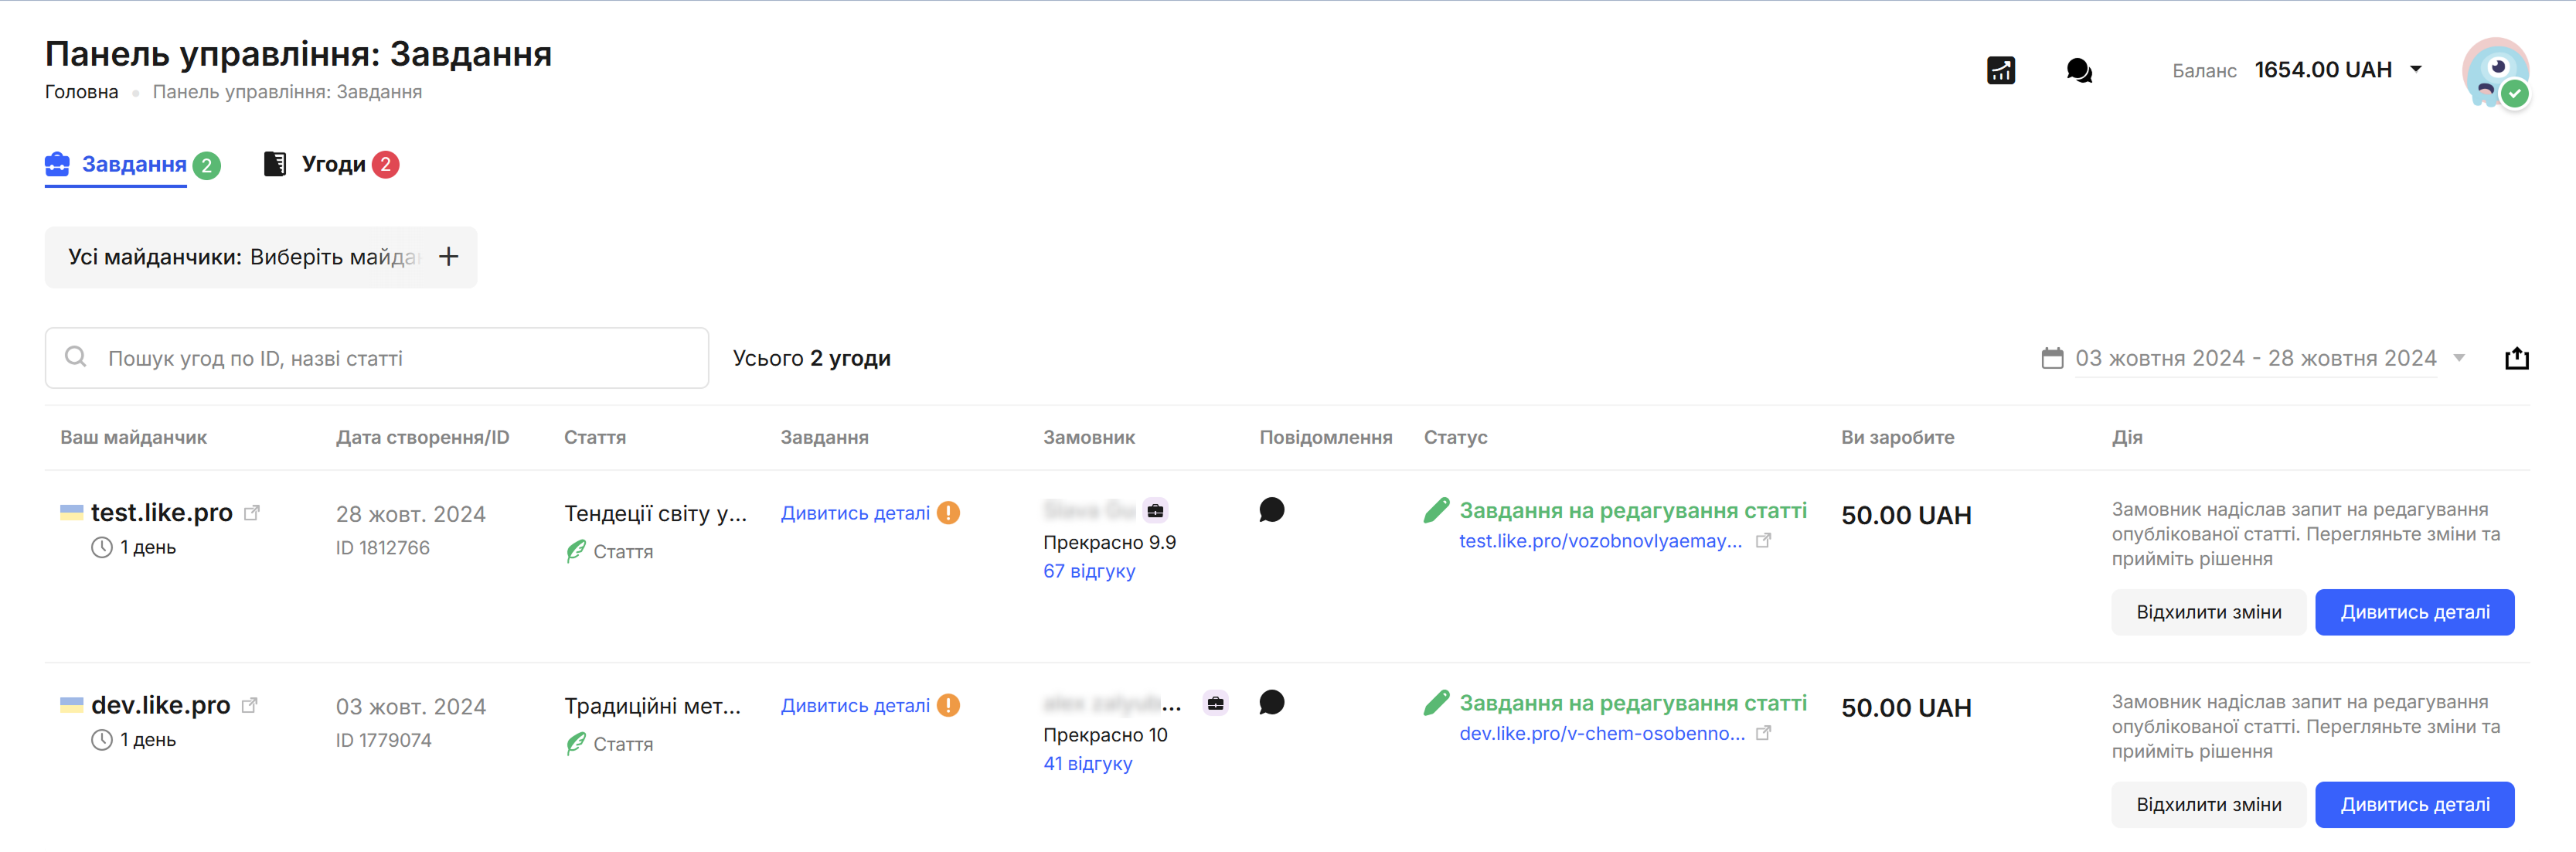2576x852 pixels.
Task: Open message bubble for dev.like.pro task
Action: (1271, 703)
